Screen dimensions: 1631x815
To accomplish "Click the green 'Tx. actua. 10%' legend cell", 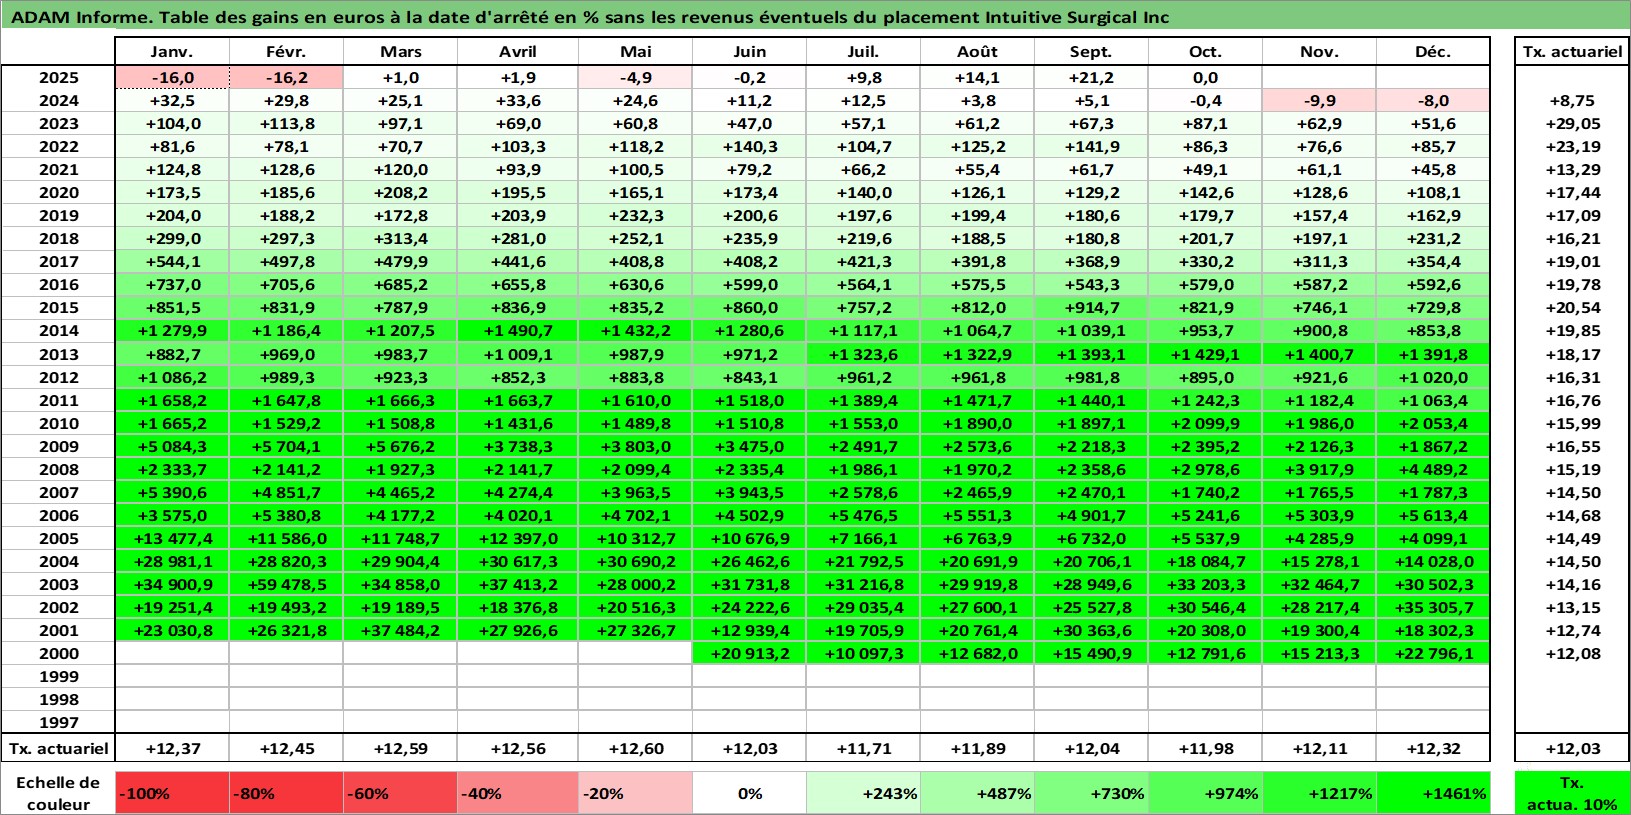I will 1572,793.
